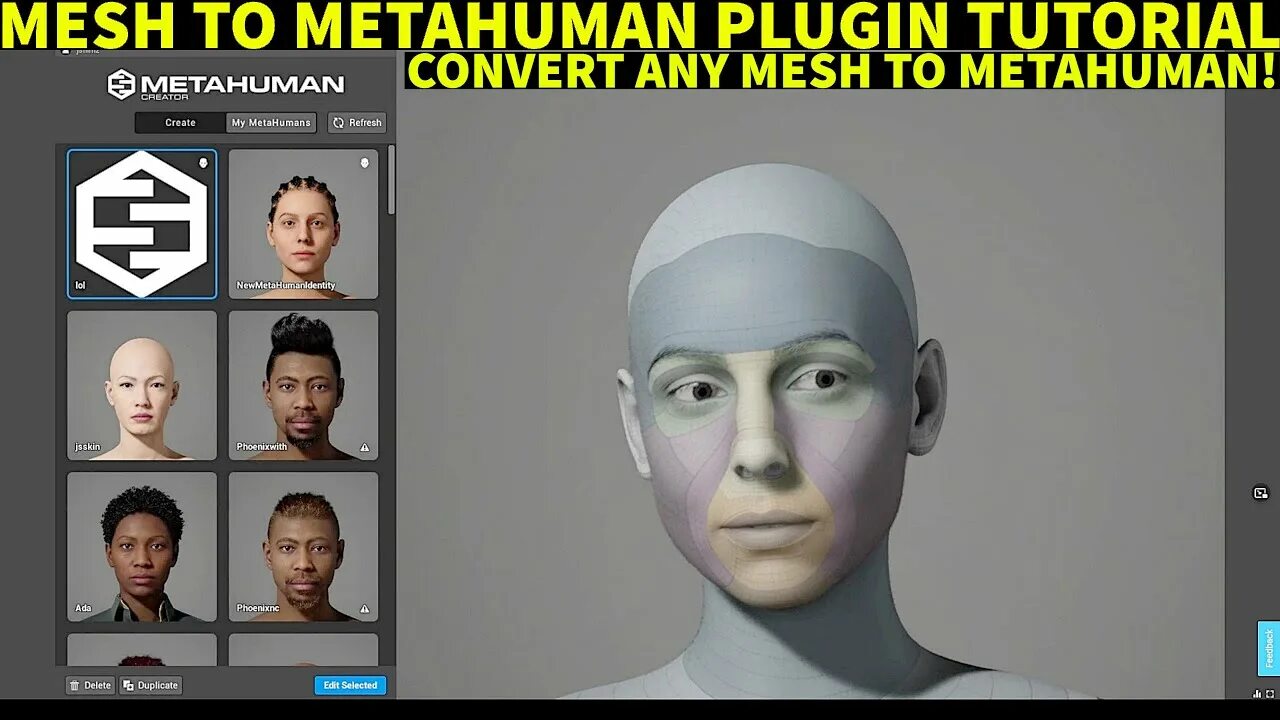Image resolution: width=1280 pixels, height=720 pixels.
Task: Click the refresh arrows icon
Action: 339,123
